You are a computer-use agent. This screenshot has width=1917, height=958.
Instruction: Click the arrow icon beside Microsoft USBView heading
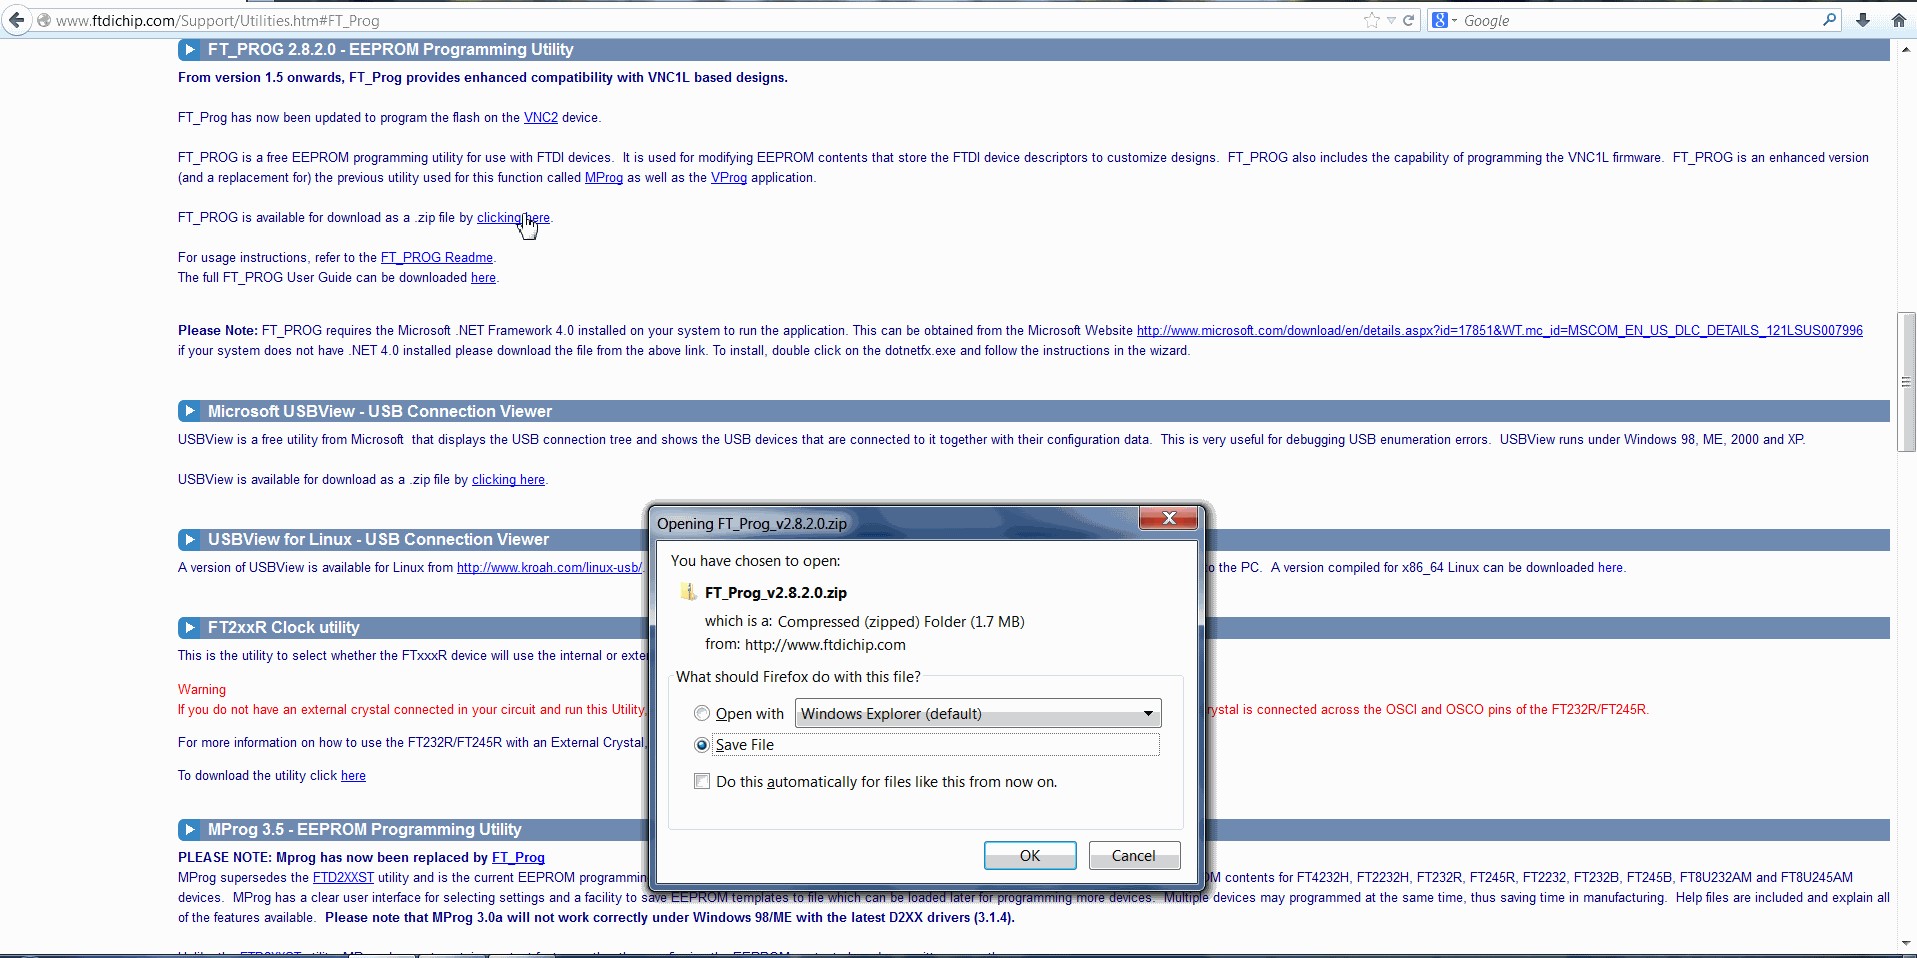point(189,411)
